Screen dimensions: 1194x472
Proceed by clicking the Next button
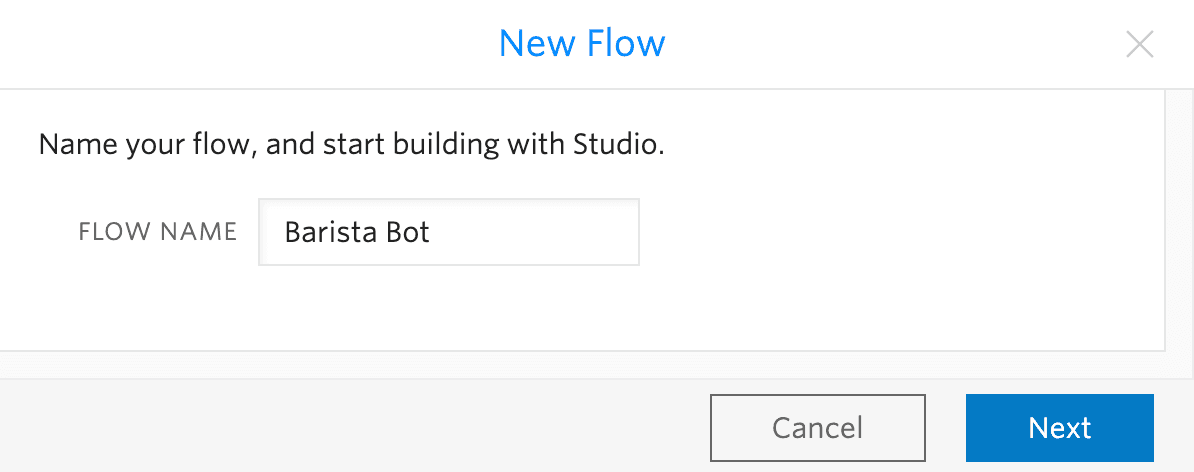(1059, 428)
